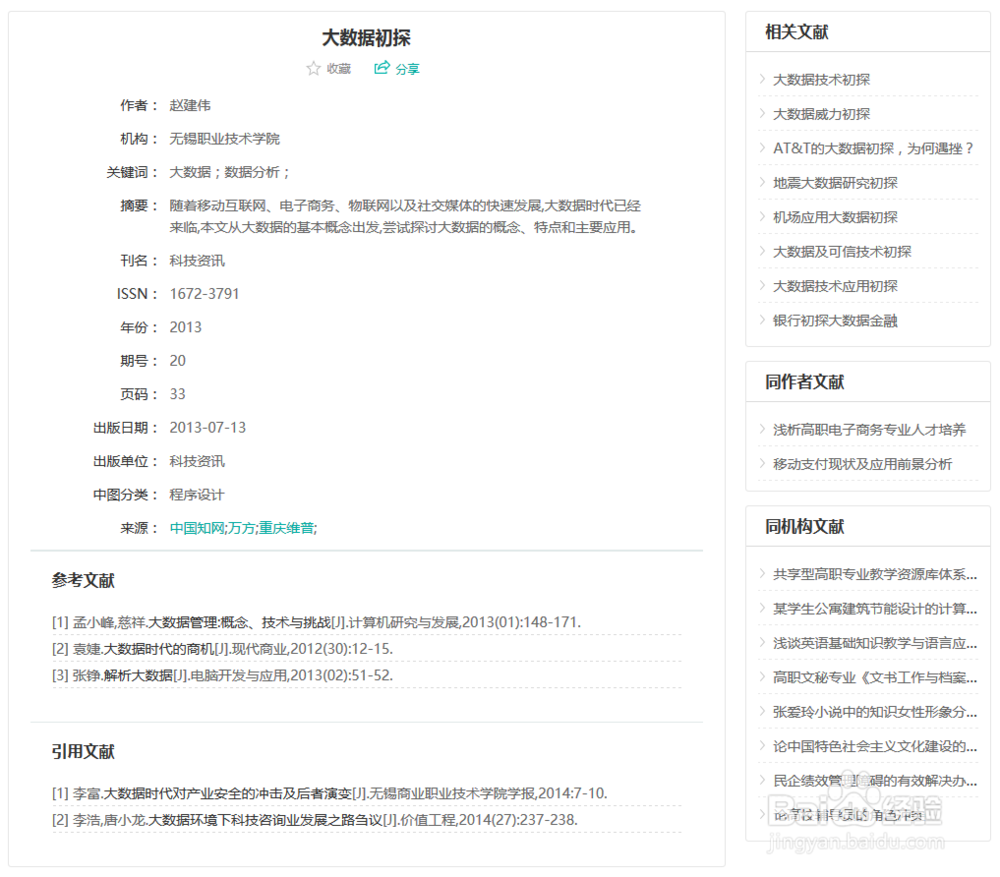
Task: Open the 中国知网 source link
Action: coord(197,528)
